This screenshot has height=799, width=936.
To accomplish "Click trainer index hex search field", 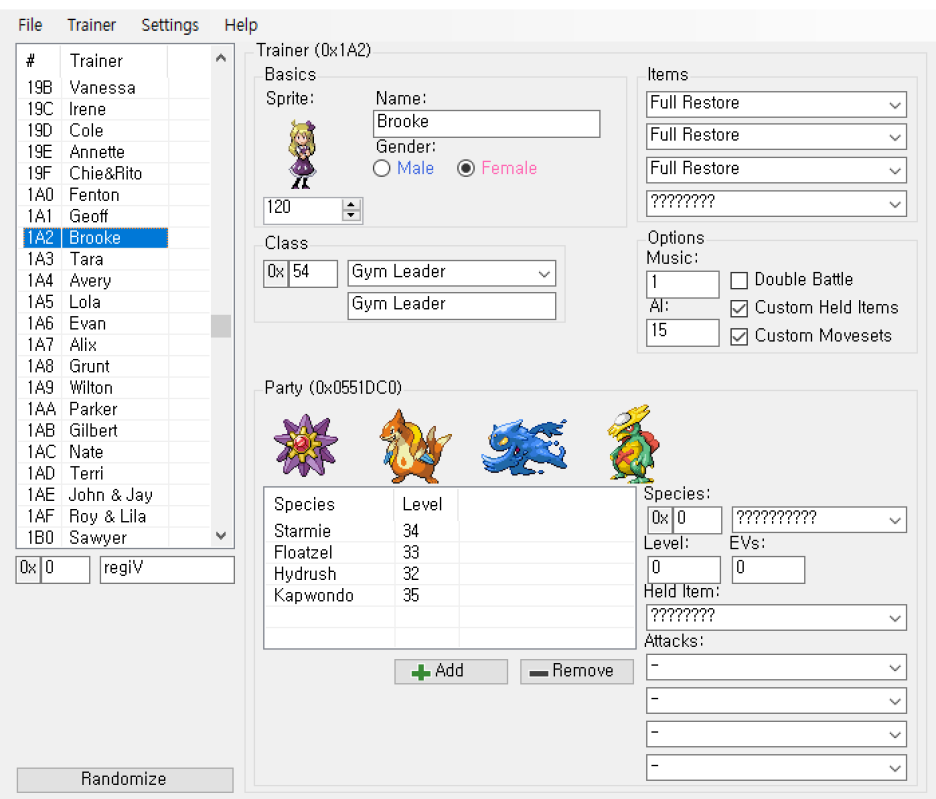I will (x=66, y=570).
